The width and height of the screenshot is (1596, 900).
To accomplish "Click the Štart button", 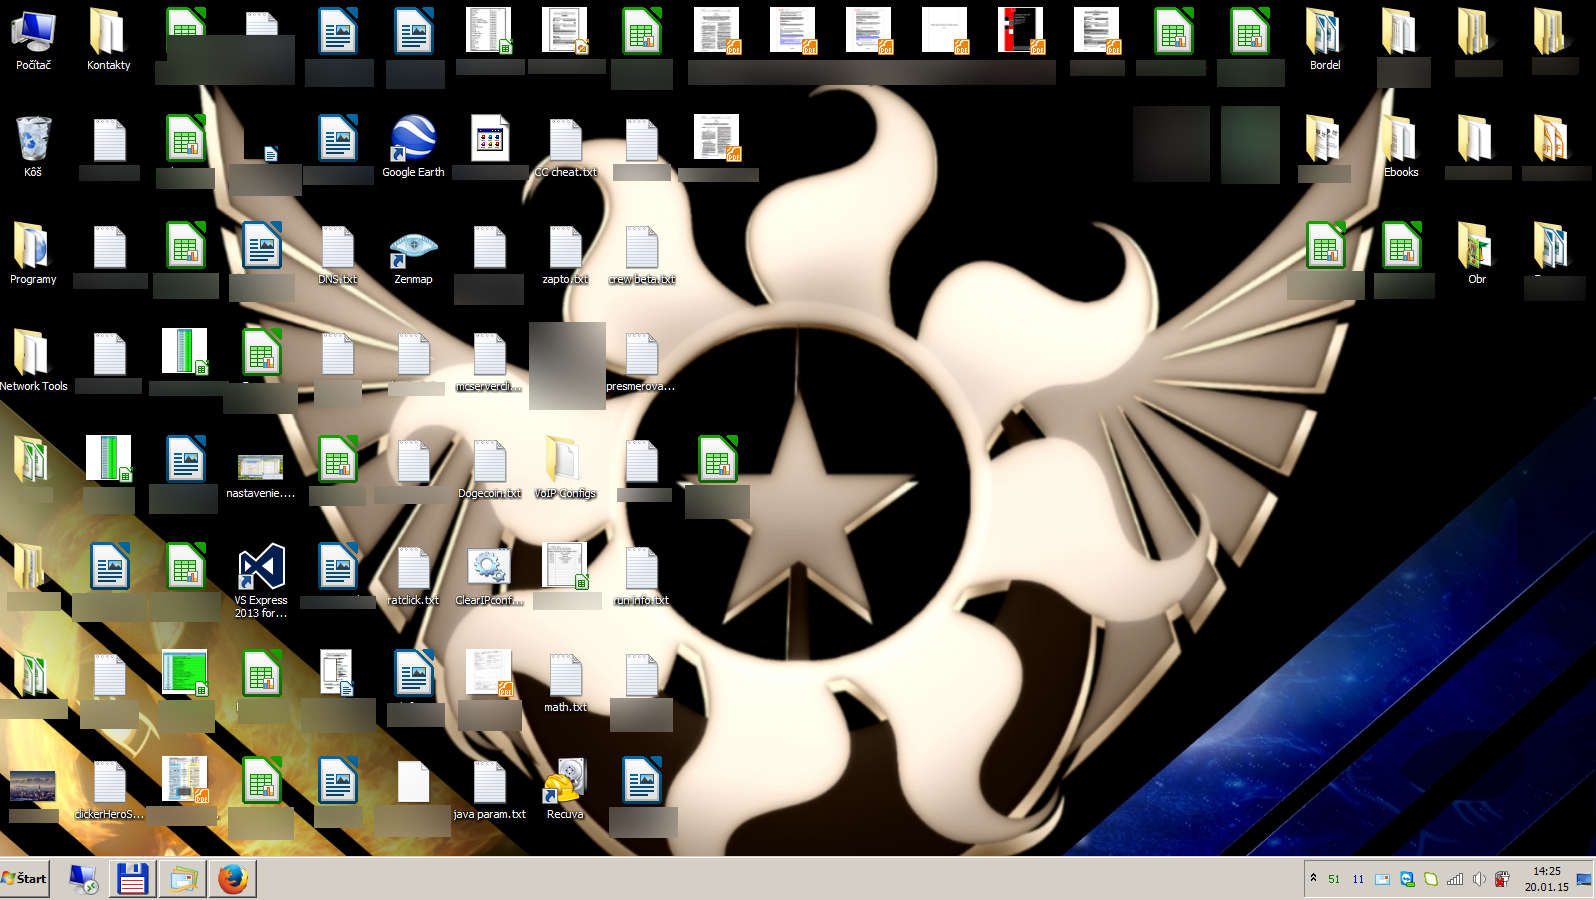I will (x=25, y=879).
